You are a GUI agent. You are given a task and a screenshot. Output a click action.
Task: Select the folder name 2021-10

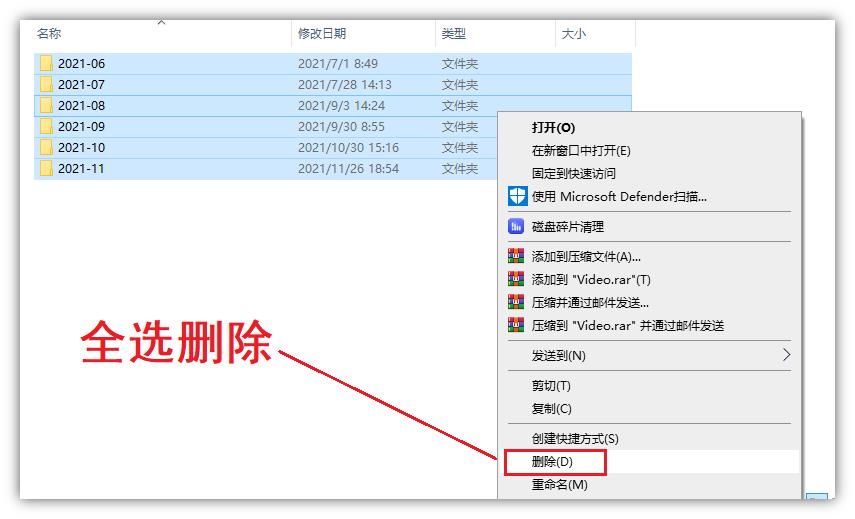81,148
